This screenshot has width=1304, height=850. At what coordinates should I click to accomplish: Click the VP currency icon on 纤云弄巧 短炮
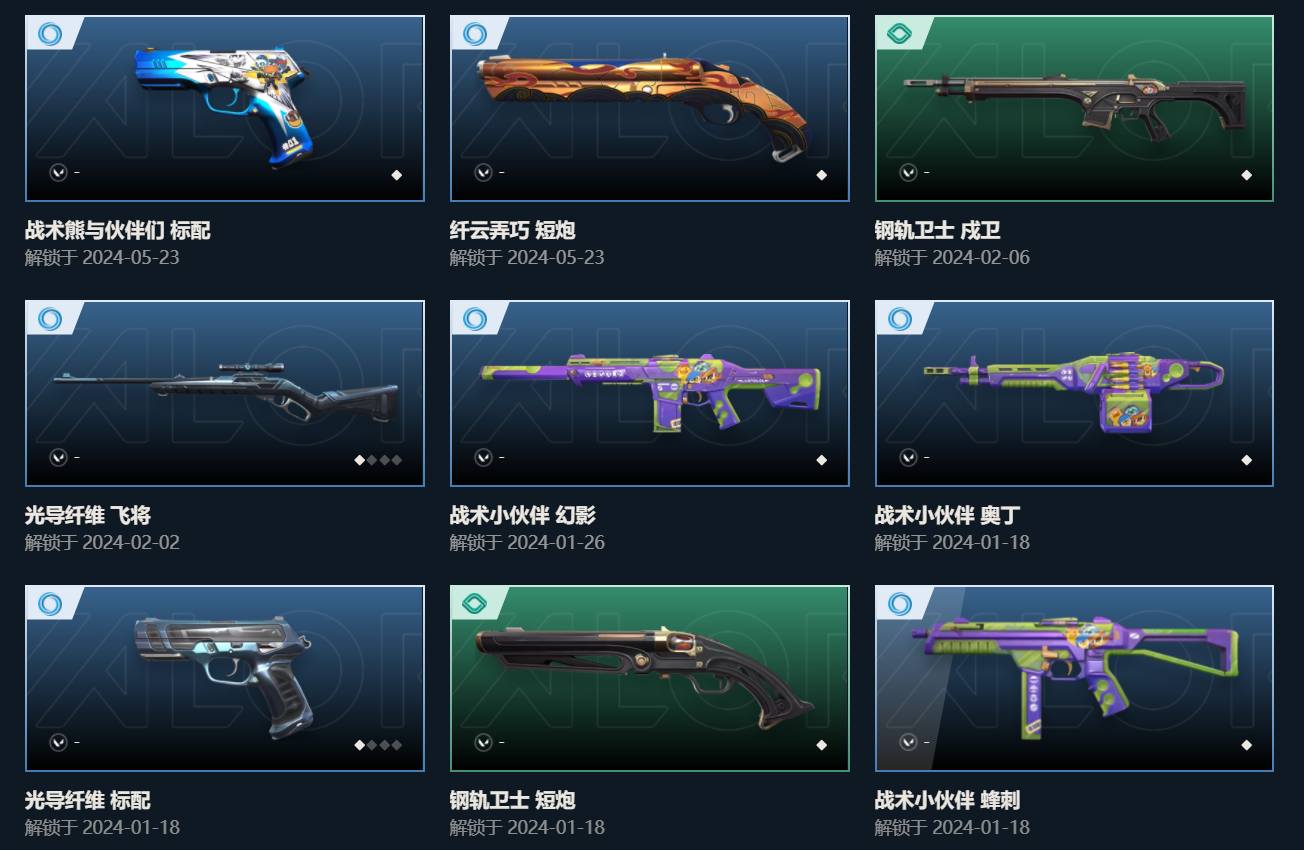[x=483, y=173]
